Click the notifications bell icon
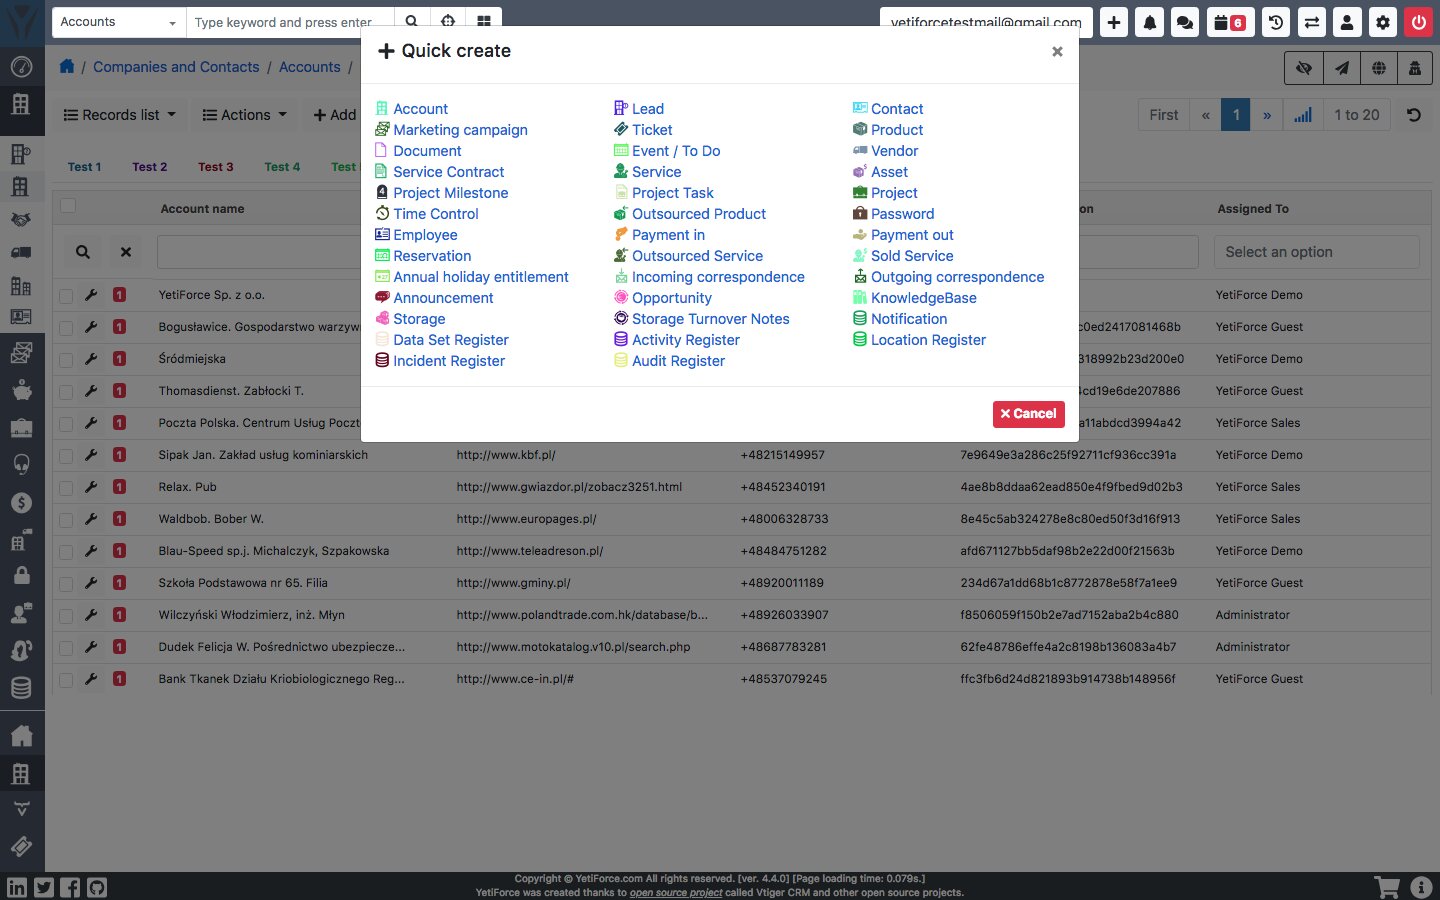The height and width of the screenshot is (900, 1440). (1149, 22)
